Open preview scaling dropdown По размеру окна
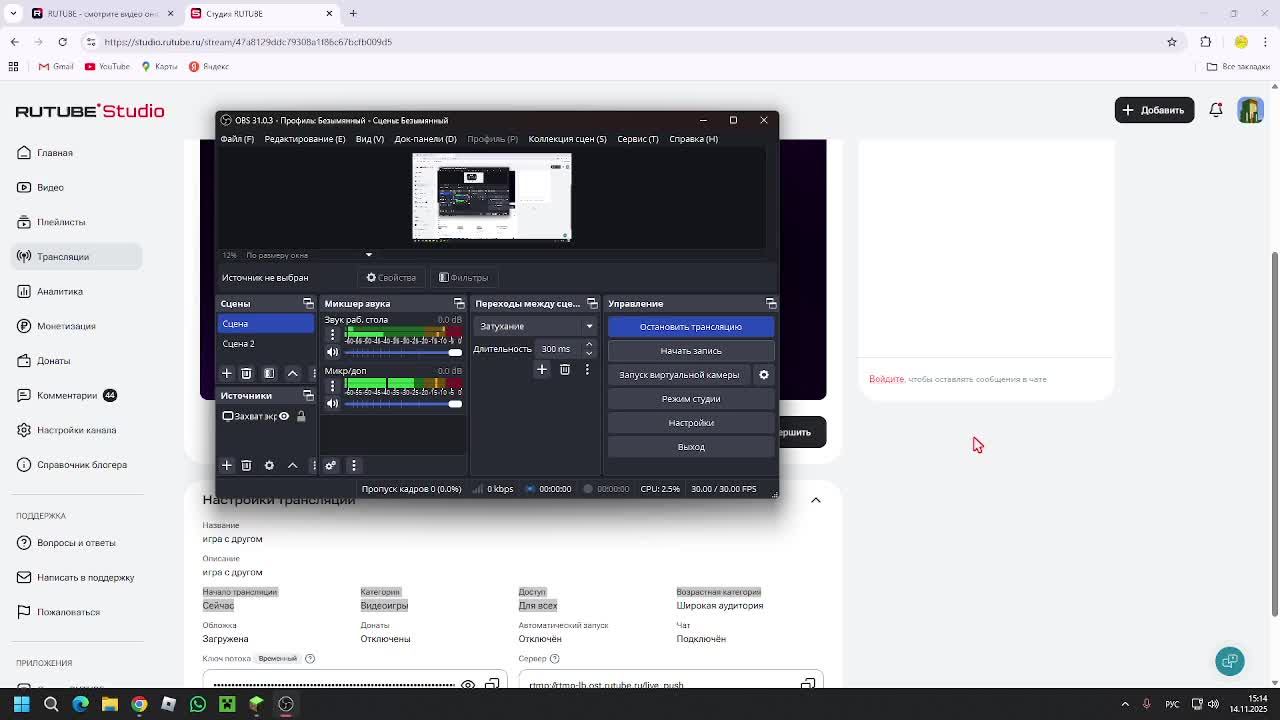This screenshot has height=720, width=1280. coord(309,255)
